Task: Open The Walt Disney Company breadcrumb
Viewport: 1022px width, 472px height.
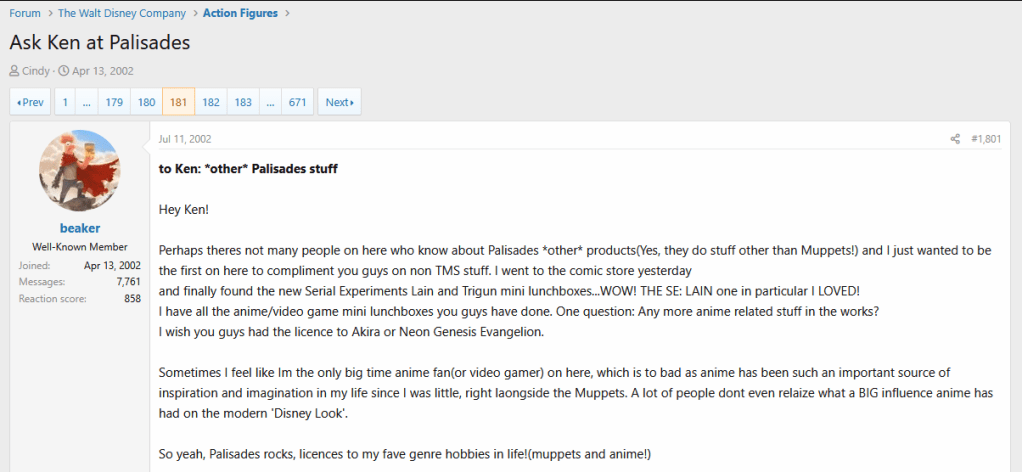Action: click(122, 13)
